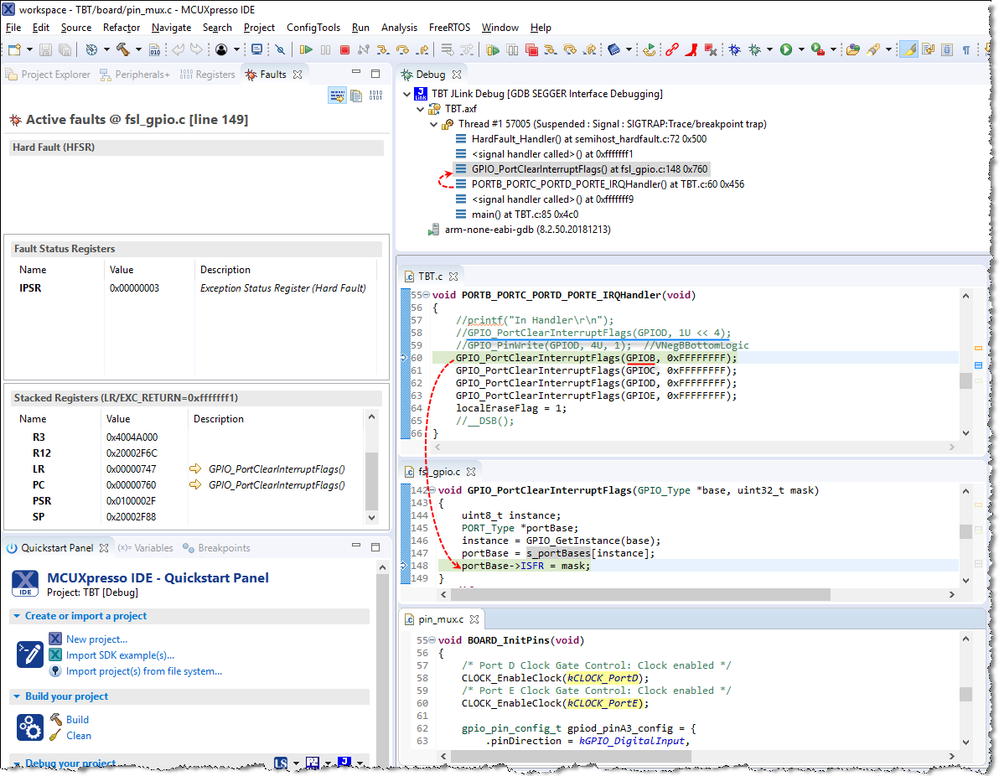The image size is (999, 776).
Task: Open the ConfigTools menu
Action: coord(313,28)
